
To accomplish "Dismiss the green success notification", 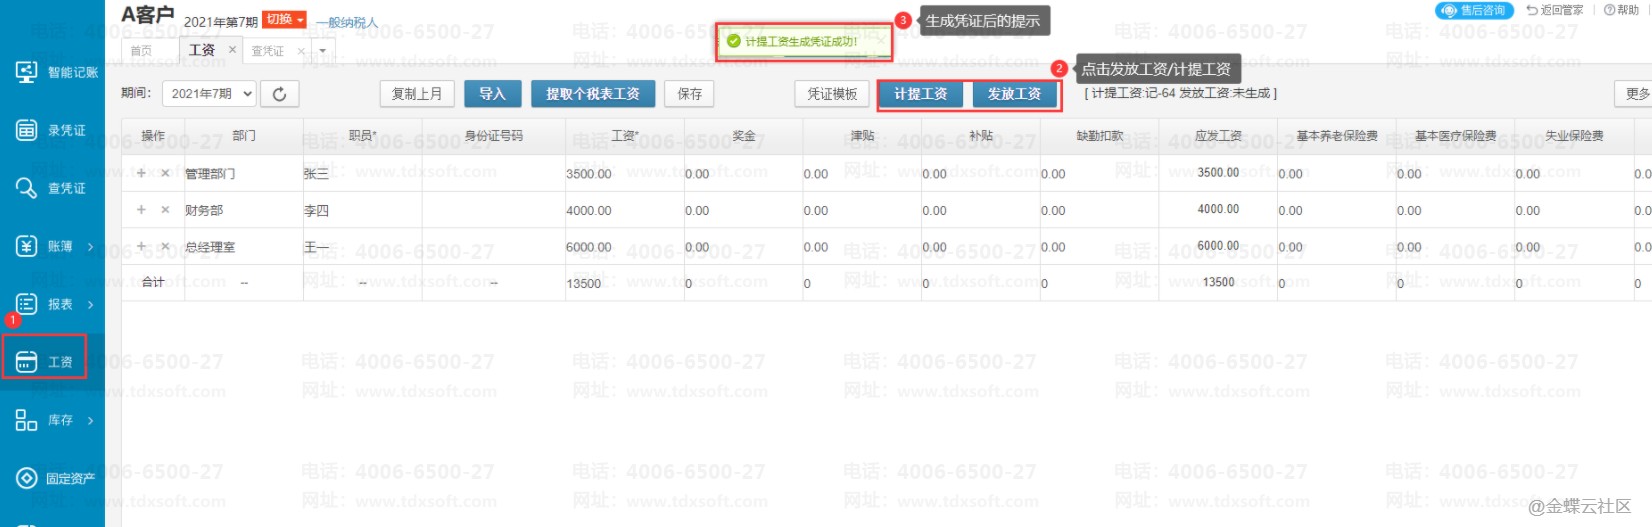I will click(881, 41).
